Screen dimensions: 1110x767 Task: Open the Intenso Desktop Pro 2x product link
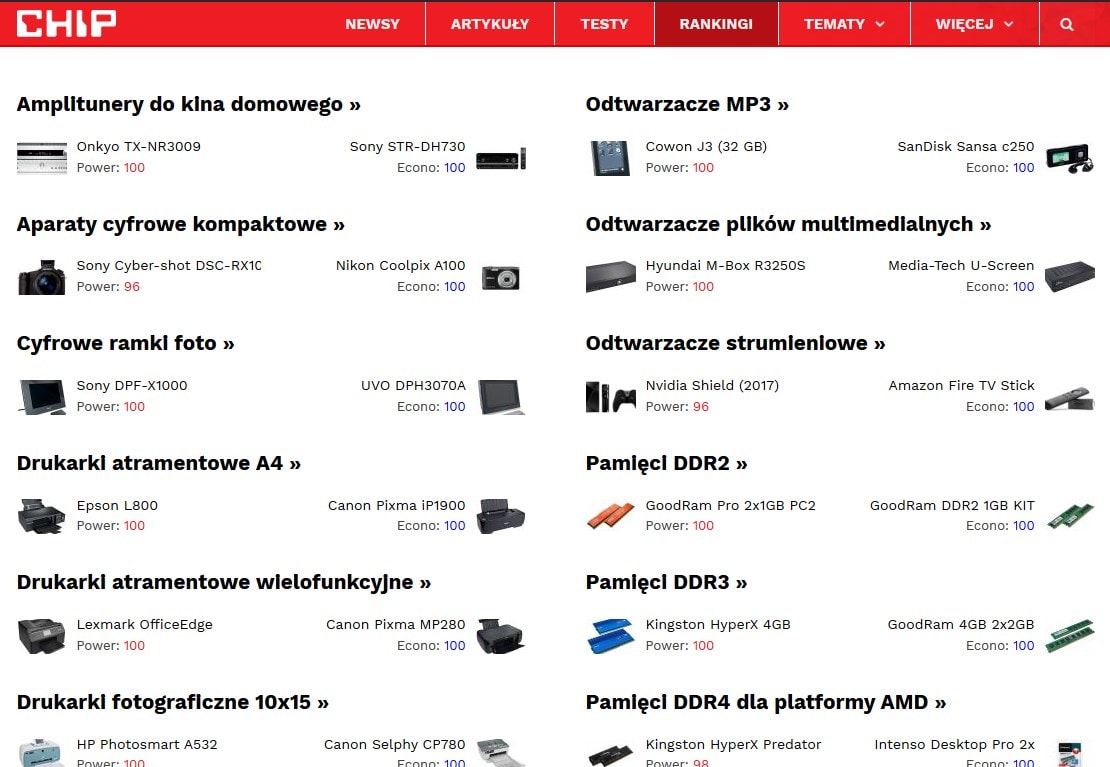pos(954,745)
